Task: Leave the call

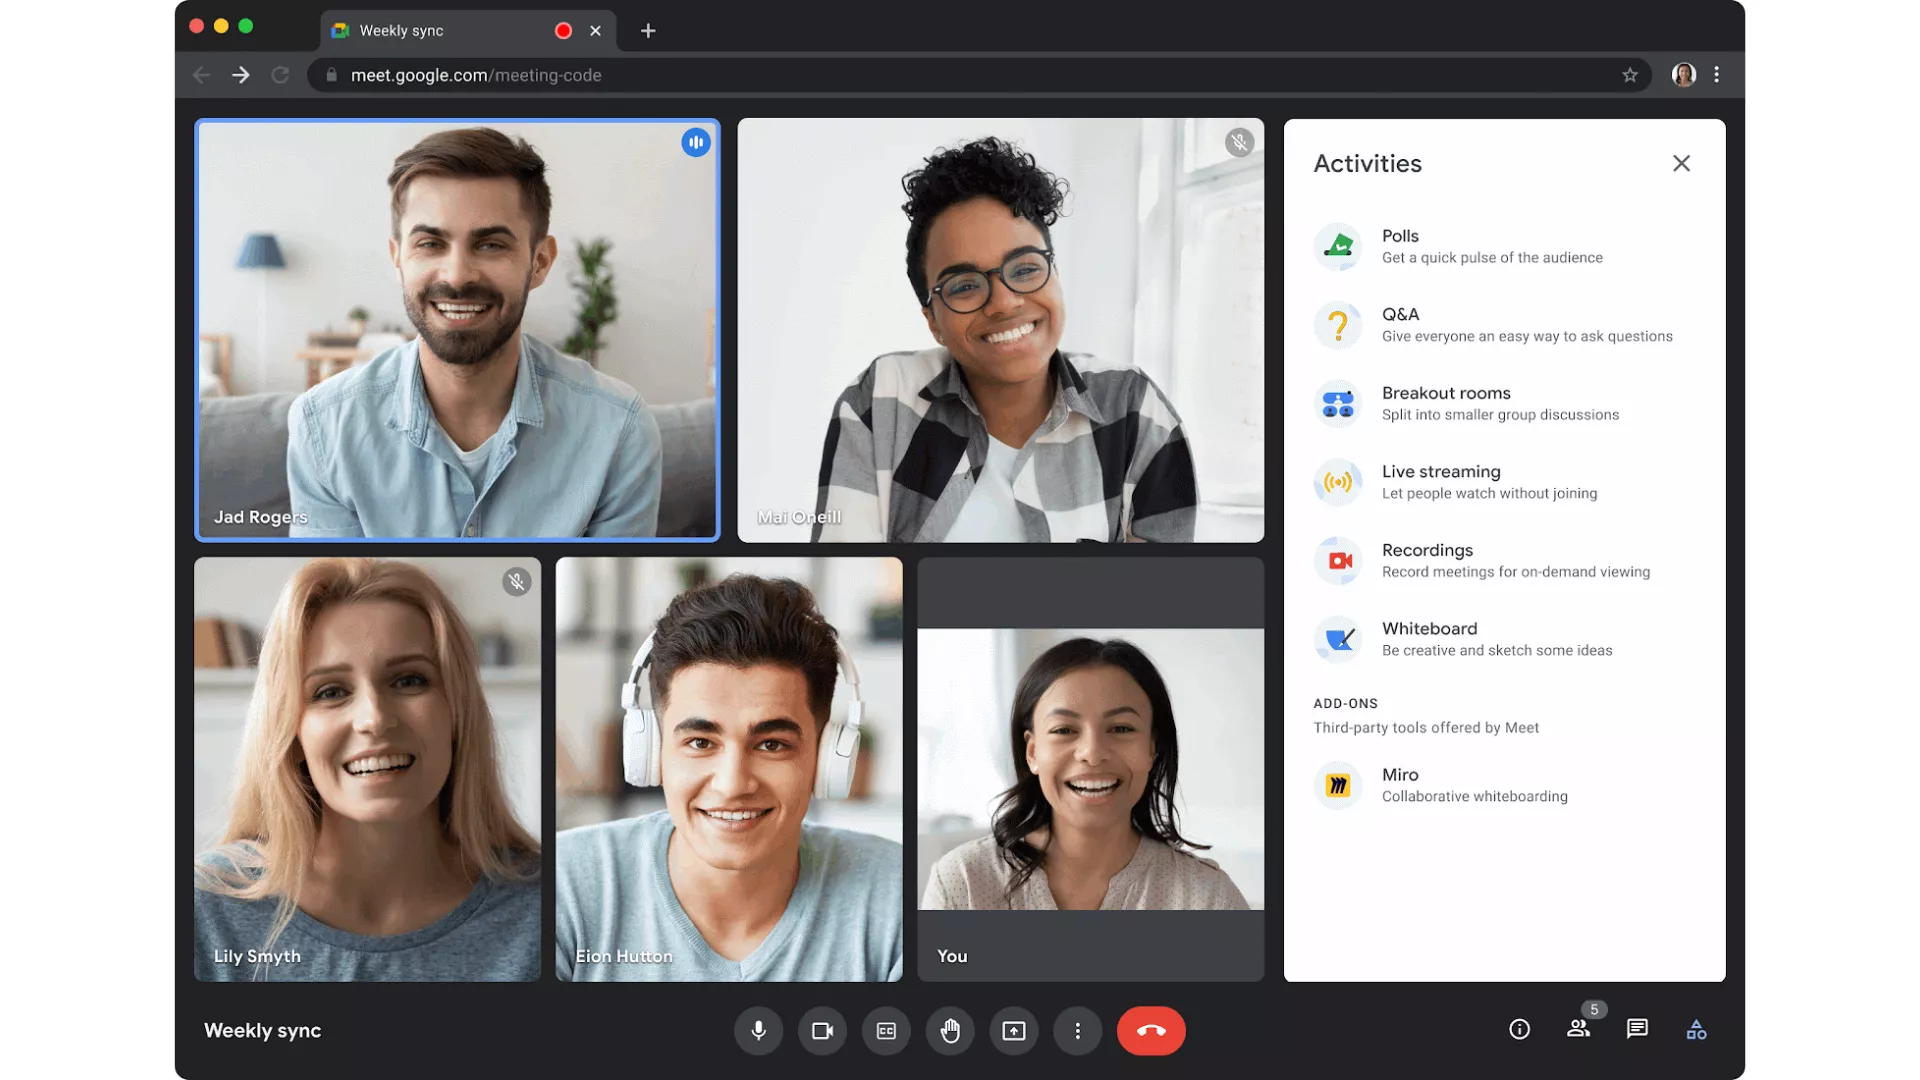Action: 1151,1030
